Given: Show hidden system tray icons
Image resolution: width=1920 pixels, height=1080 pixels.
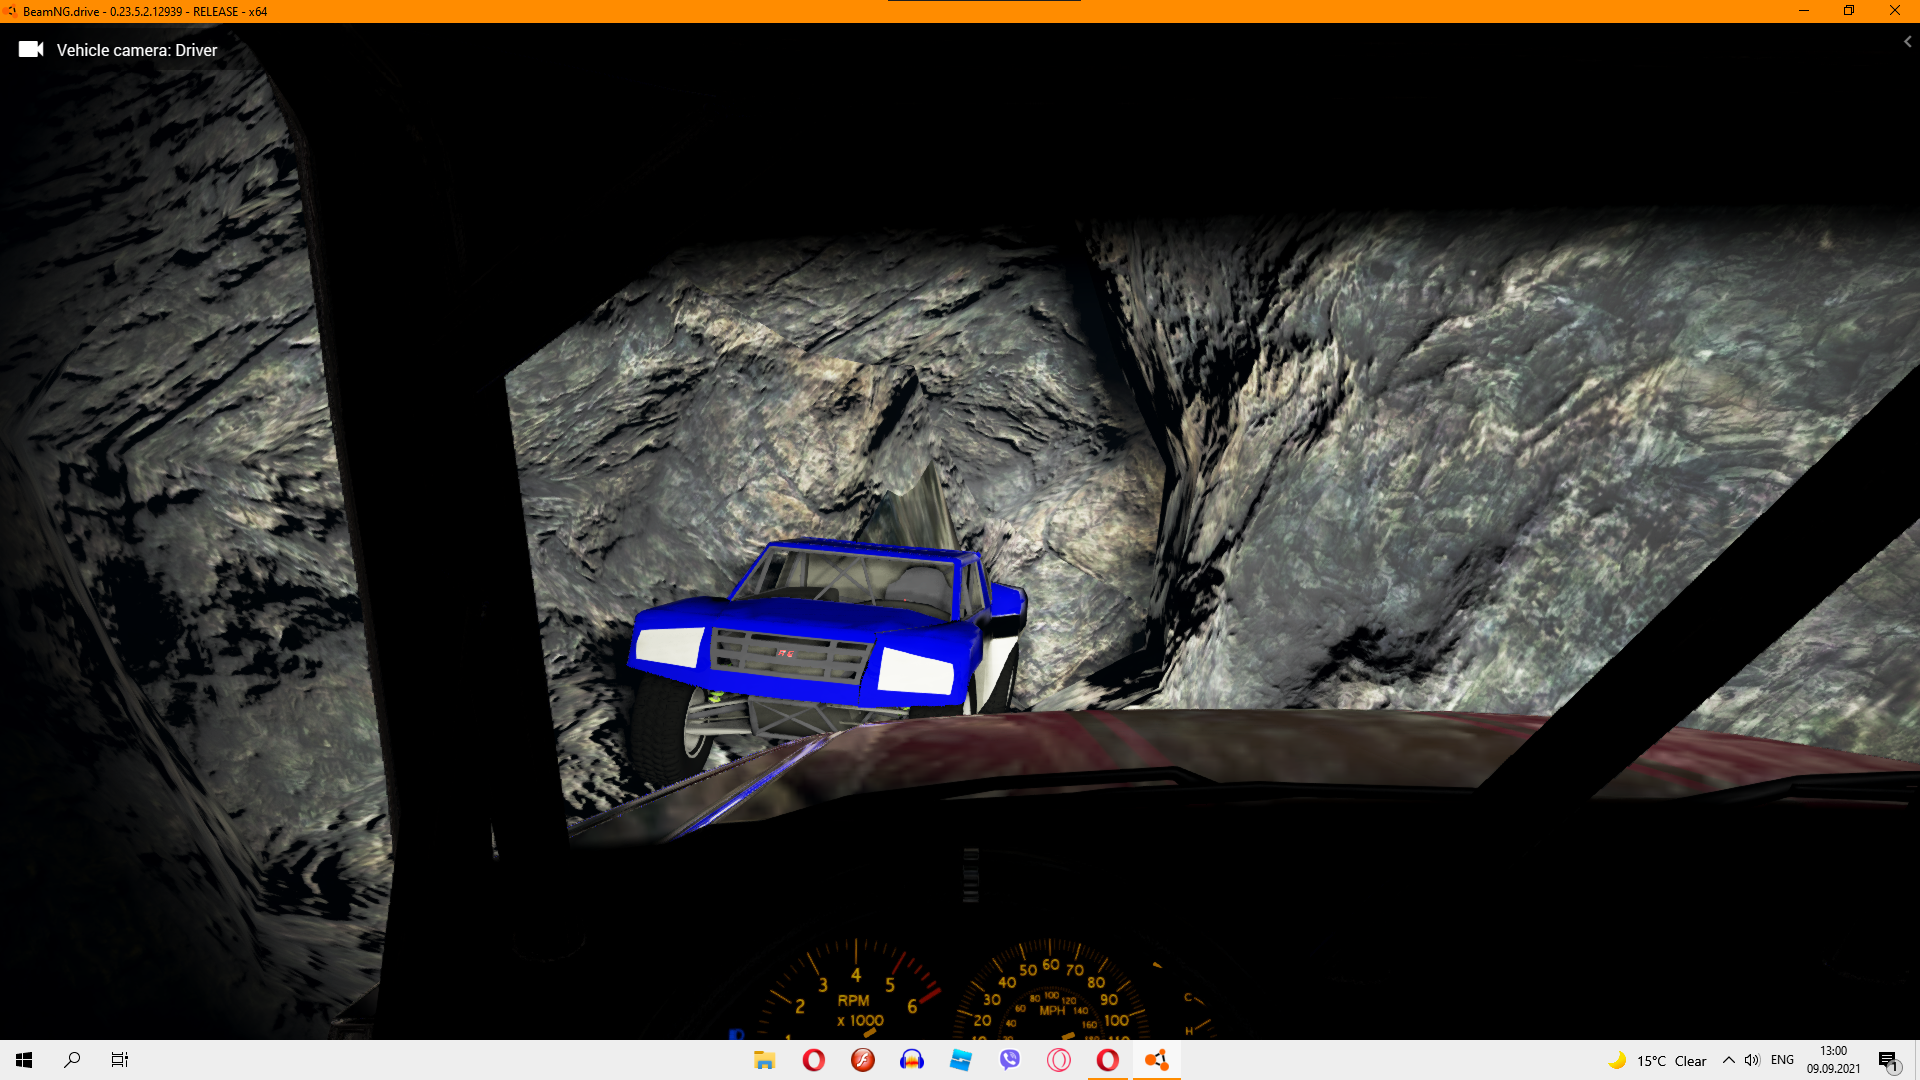Looking at the screenshot, I should (x=1728, y=1060).
